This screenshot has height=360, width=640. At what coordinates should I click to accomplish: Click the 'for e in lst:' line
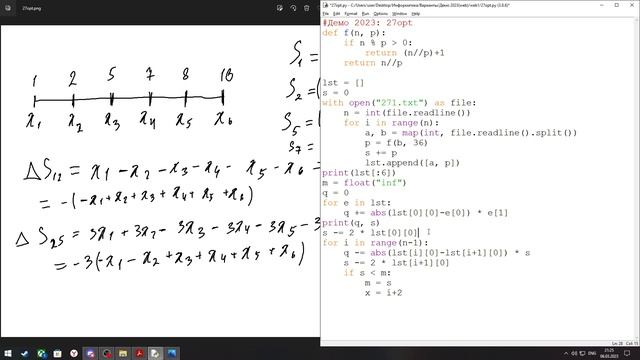tap(356, 203)
